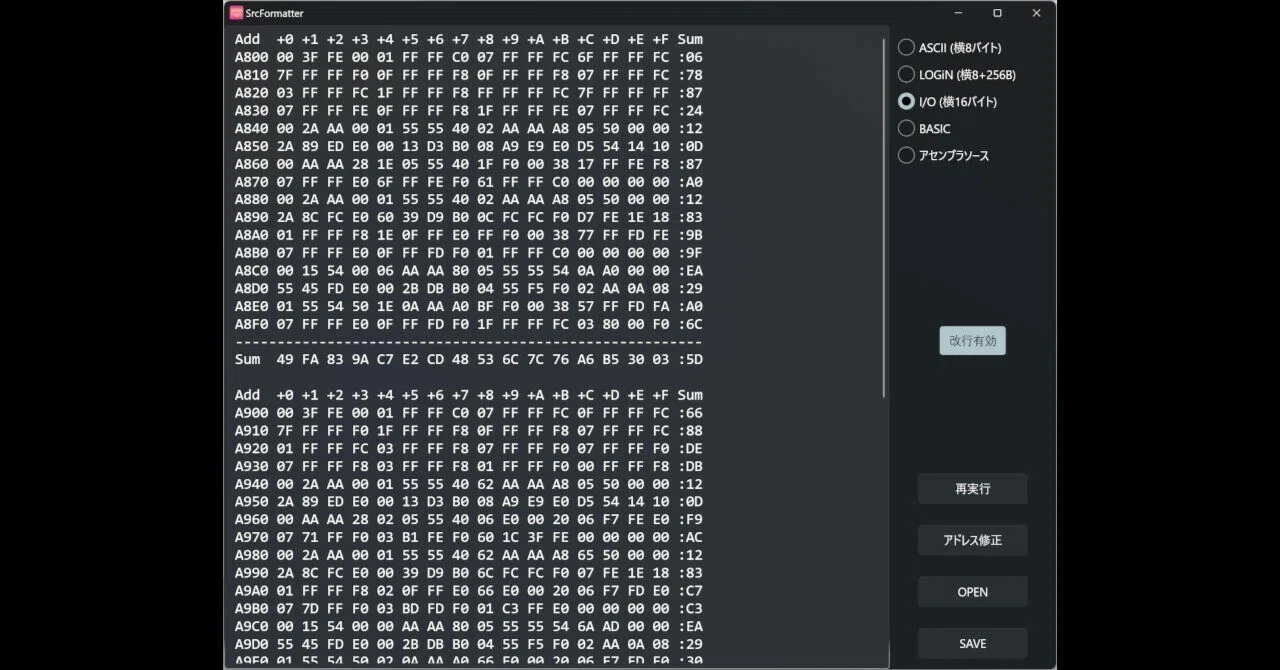
Task: Click the row at address A8F0
Action: pos(469,324)
